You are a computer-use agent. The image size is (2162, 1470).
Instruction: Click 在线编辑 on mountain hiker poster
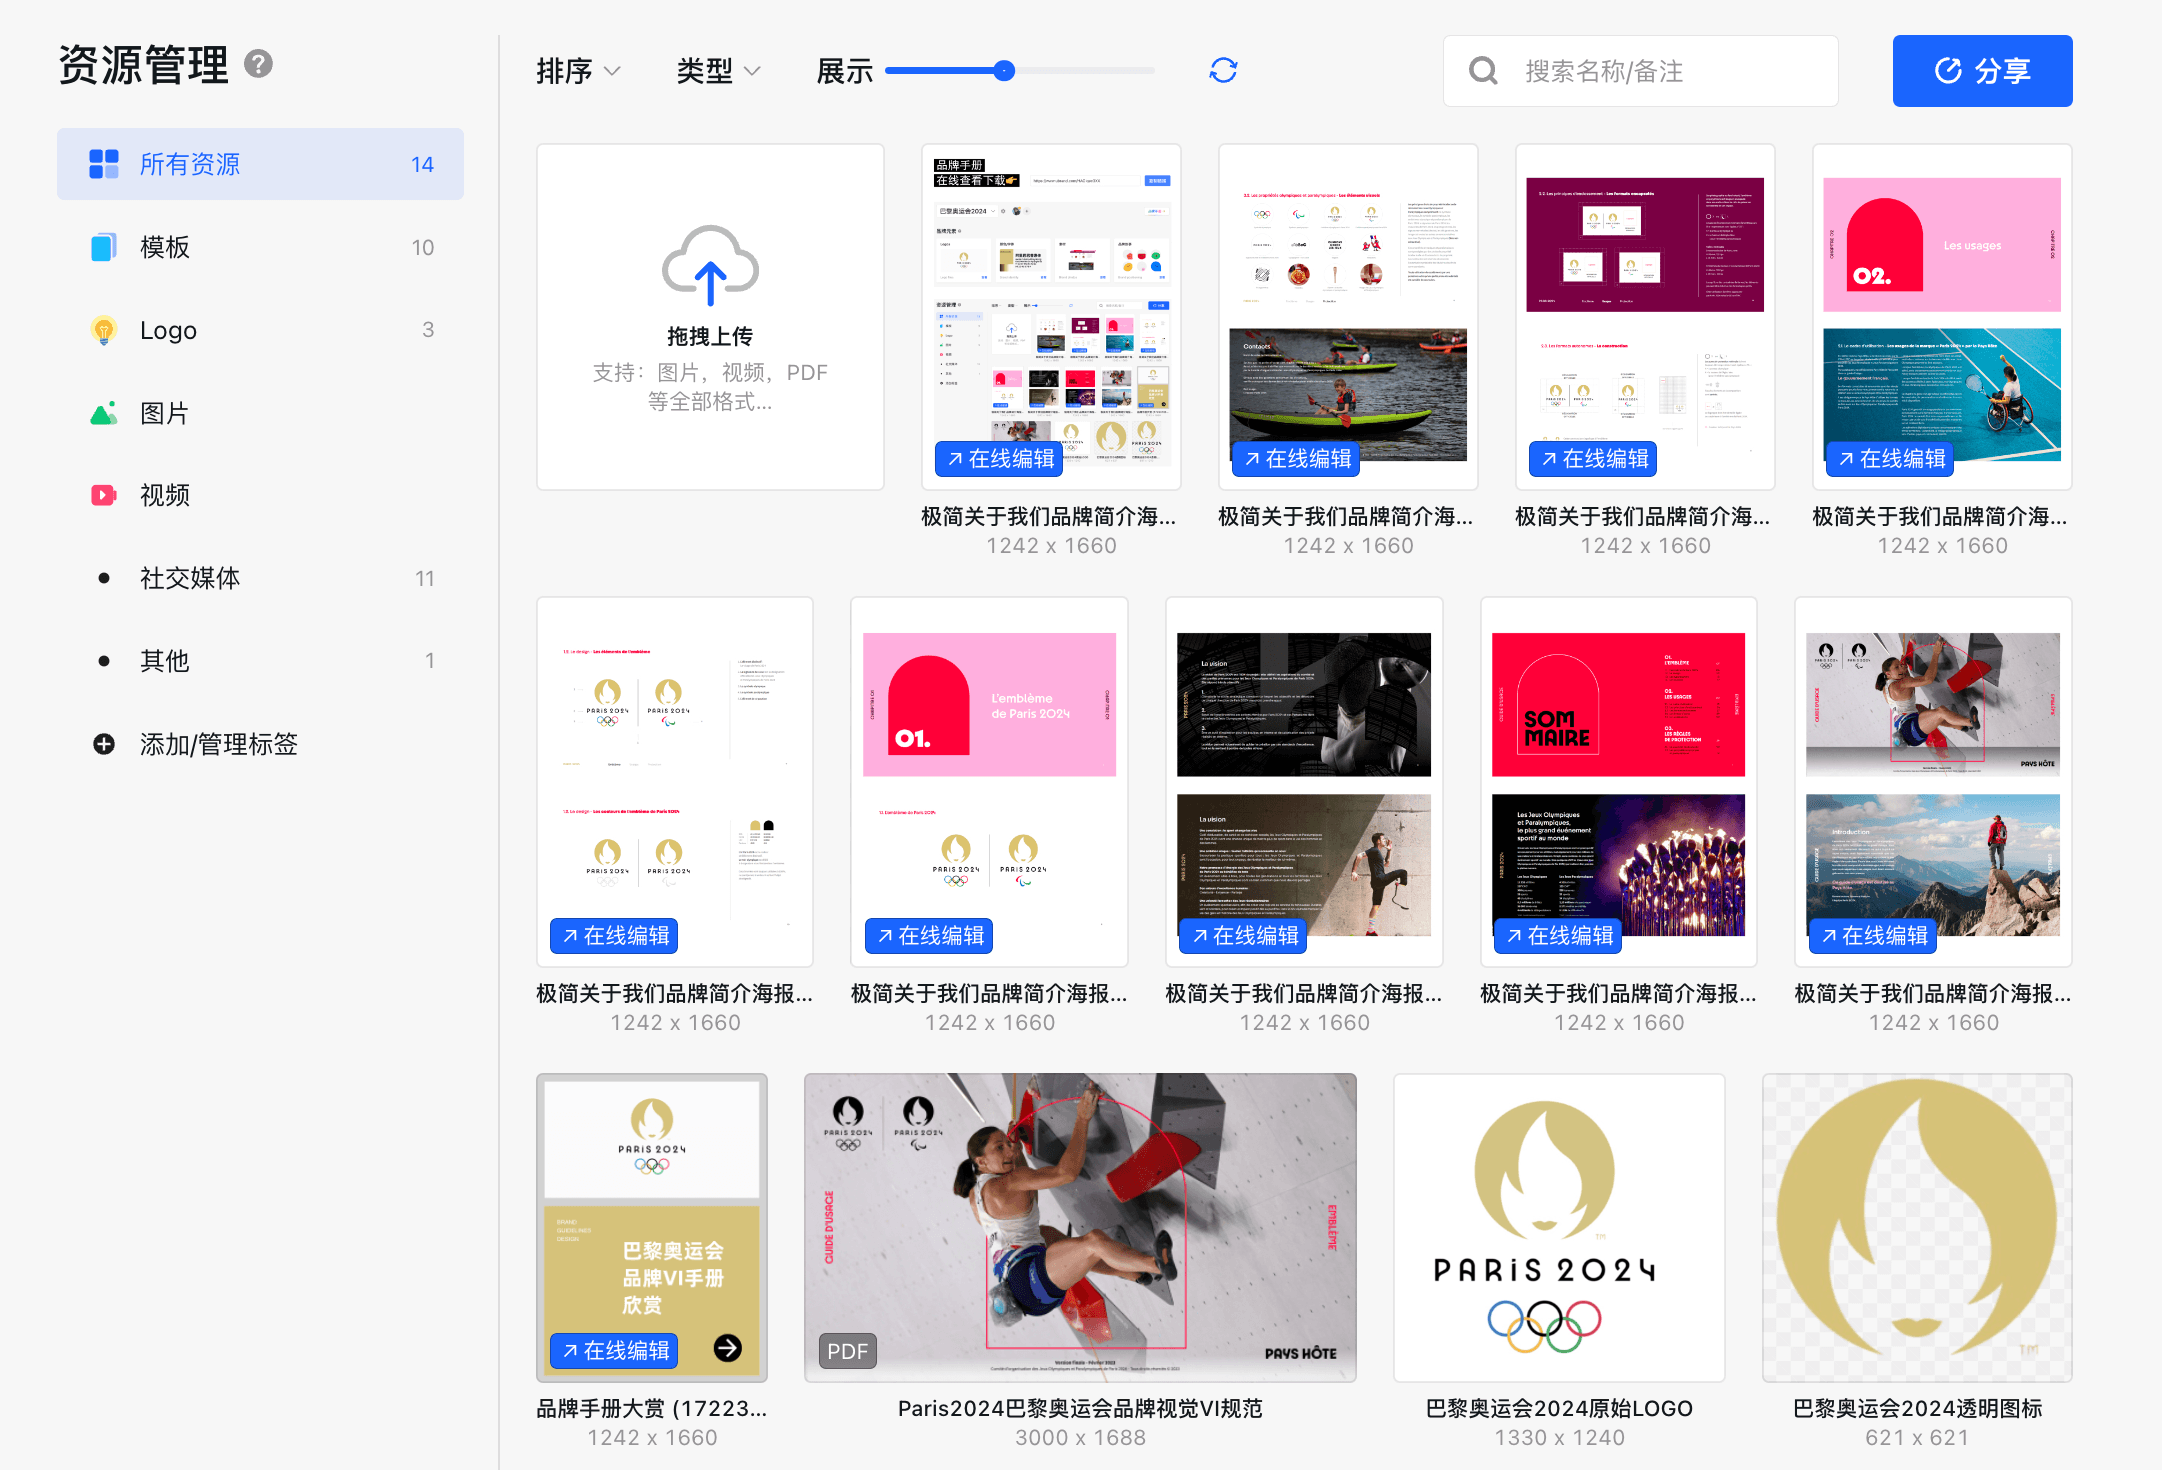[1873, 936]
